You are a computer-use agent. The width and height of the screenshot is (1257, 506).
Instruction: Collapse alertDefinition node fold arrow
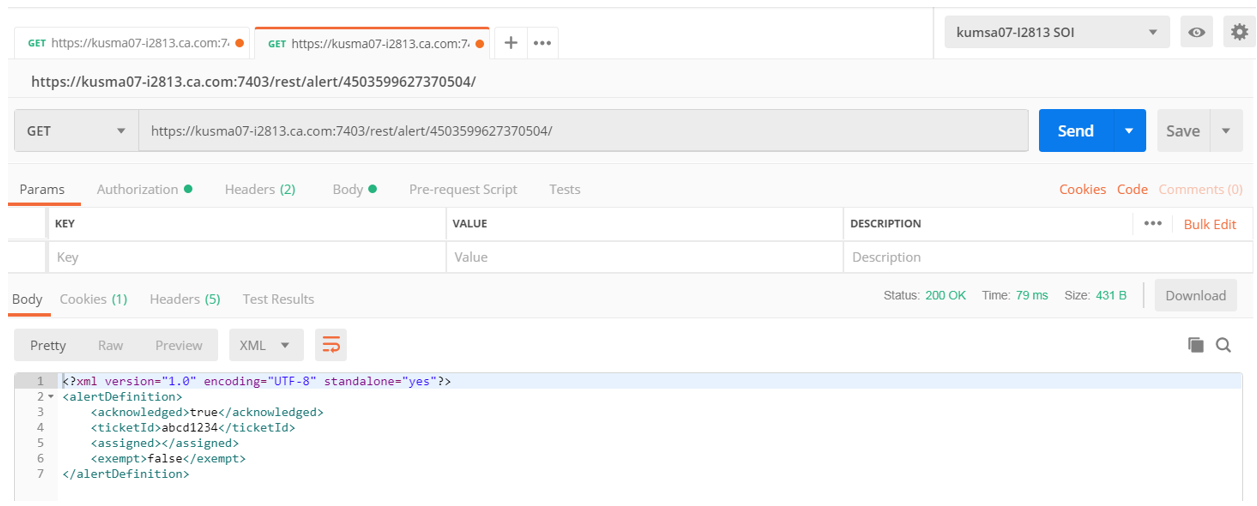(x=51, y=397)
